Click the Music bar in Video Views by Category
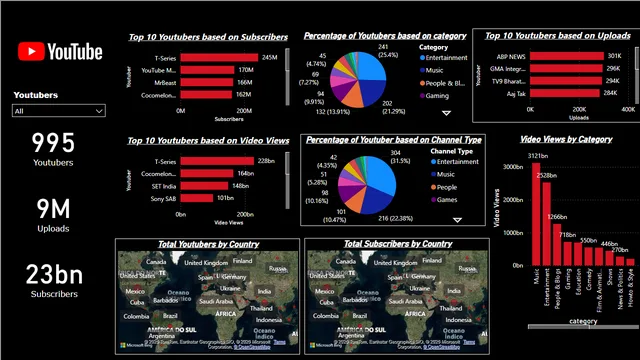The height and width of the screenshot is (360, 640). coord(536,214)
